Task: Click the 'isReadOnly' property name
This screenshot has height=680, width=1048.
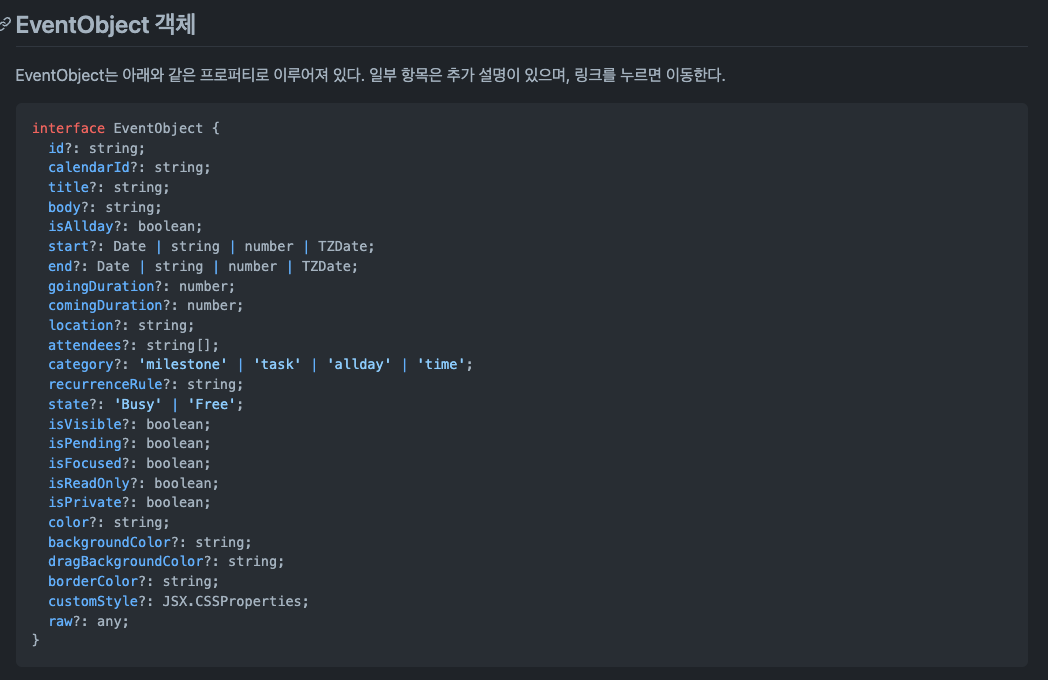Action: [88, 483]
